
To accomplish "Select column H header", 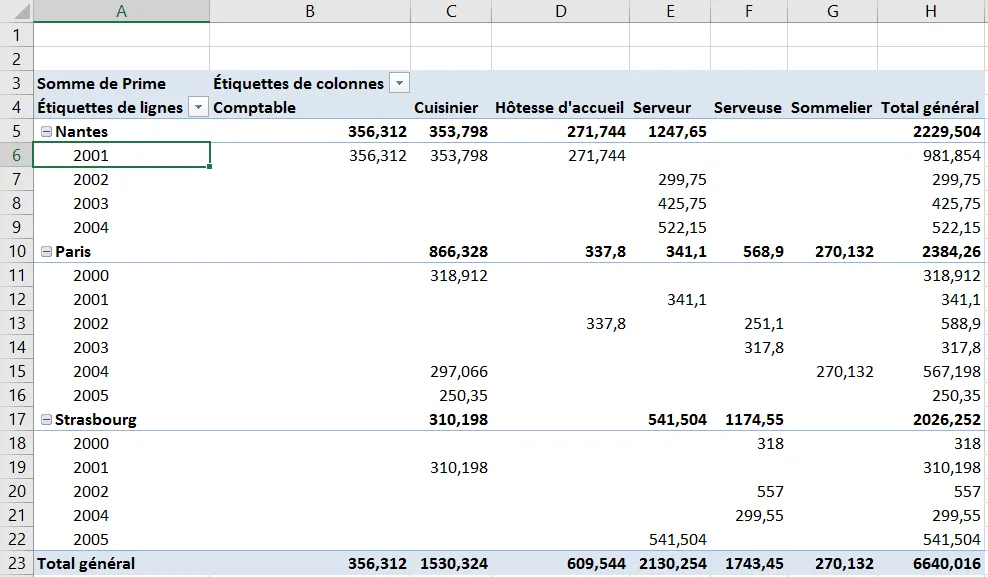I will (932, 11).
